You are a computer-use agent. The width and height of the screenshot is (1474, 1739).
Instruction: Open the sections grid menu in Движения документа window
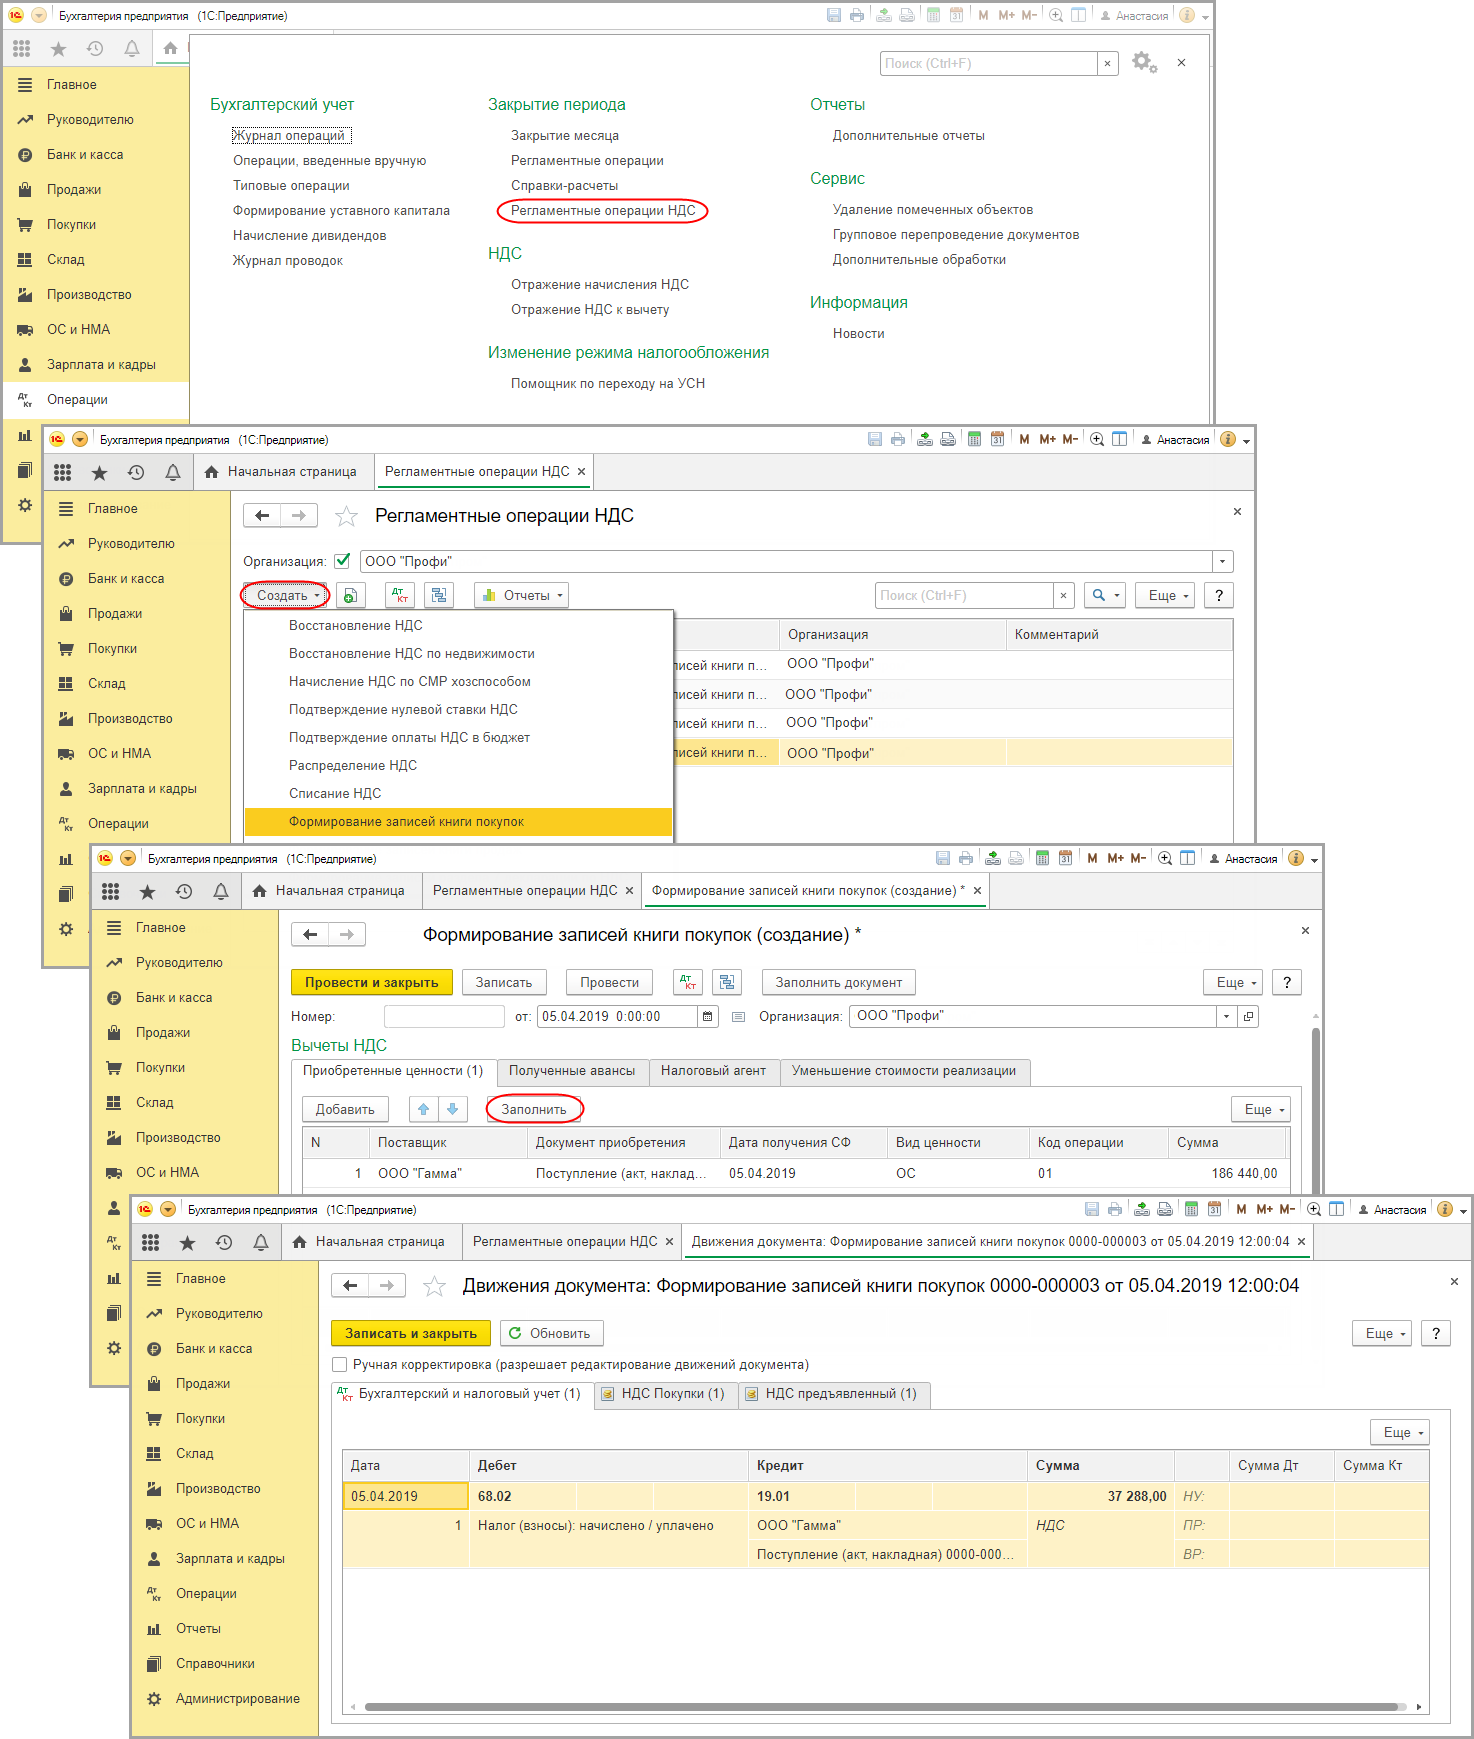tap(150, 1242)
